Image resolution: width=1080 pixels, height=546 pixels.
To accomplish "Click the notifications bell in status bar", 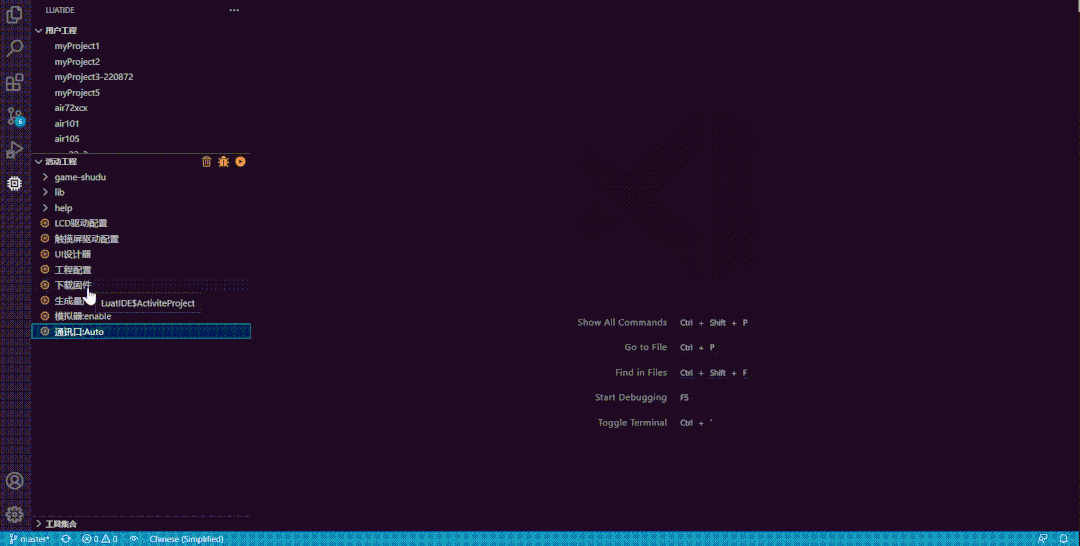I will (1063, 539).
